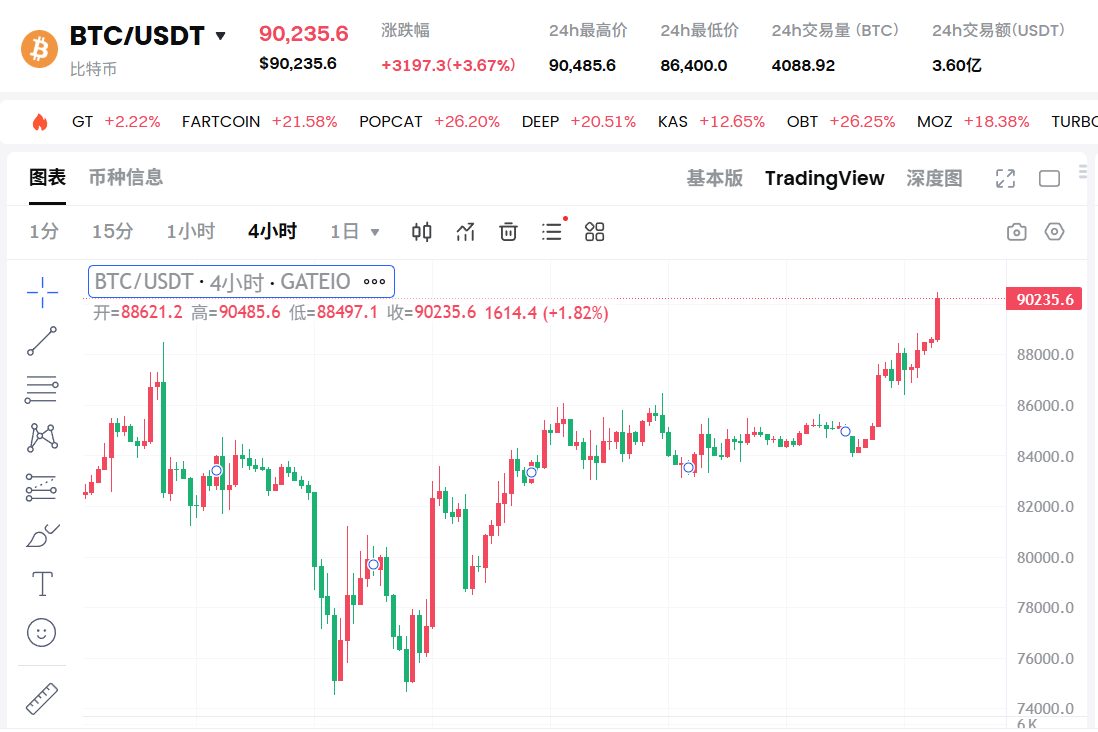This screenshot has height=732, width=1098.
Task: Open OBT ticker in trending bar
Action: (841, 122)
